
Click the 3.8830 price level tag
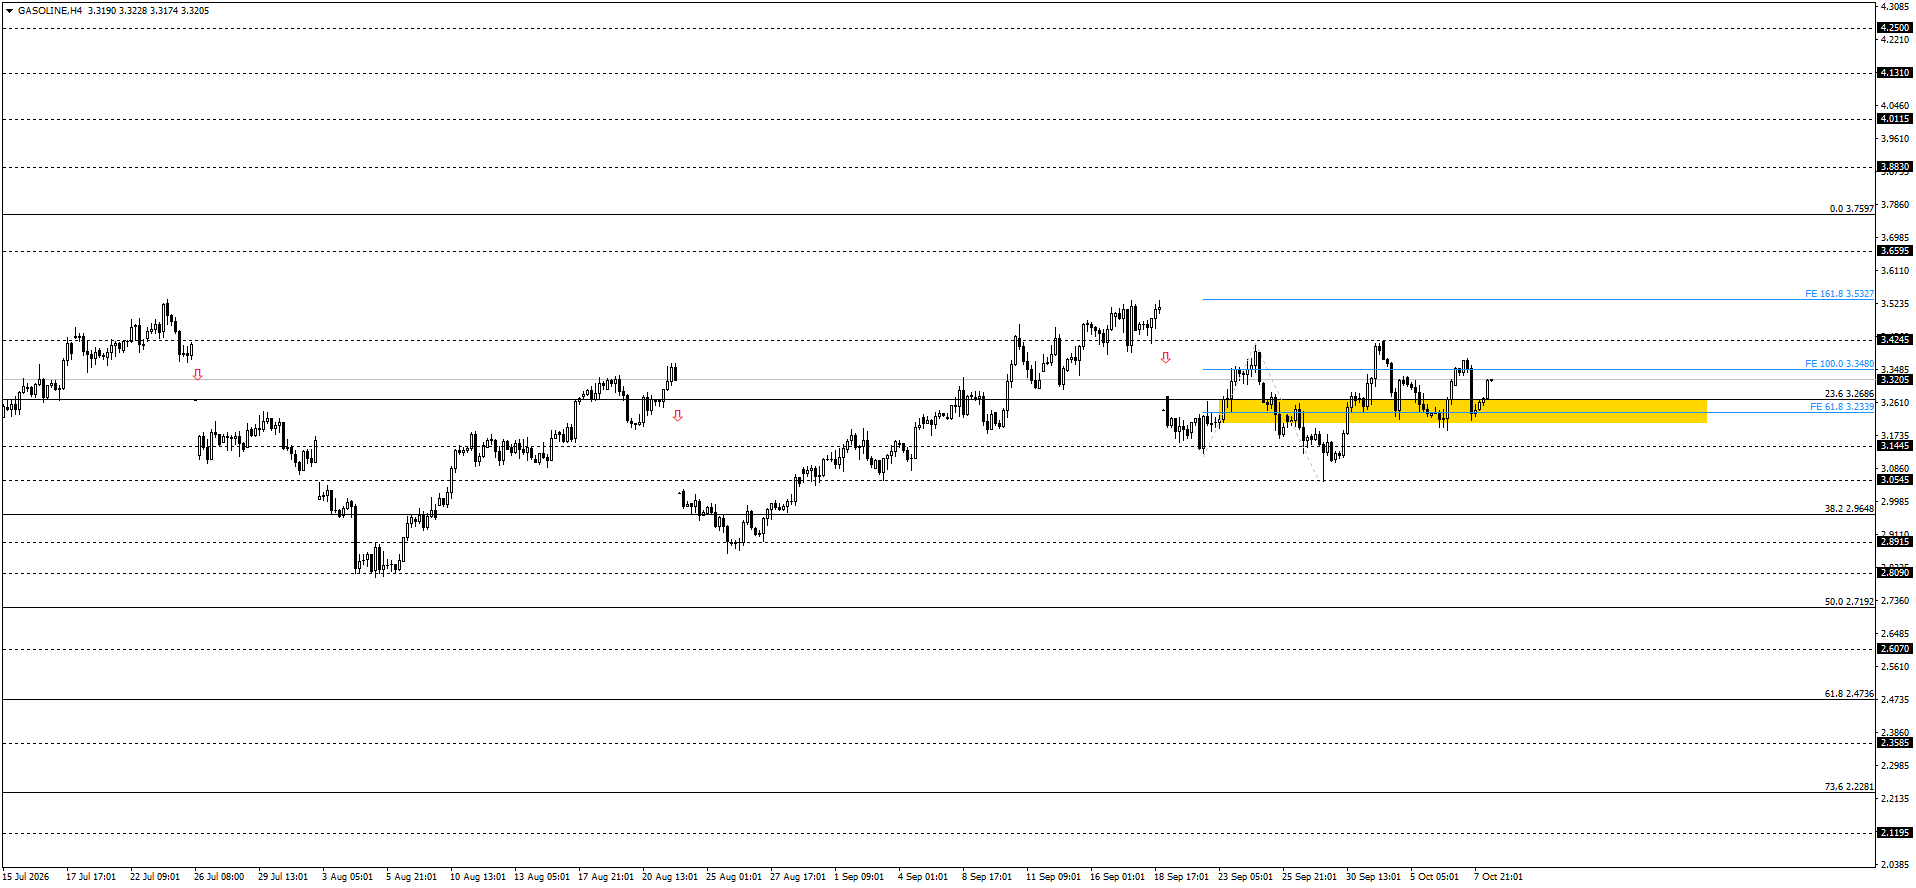click(x=1895, y=167)
